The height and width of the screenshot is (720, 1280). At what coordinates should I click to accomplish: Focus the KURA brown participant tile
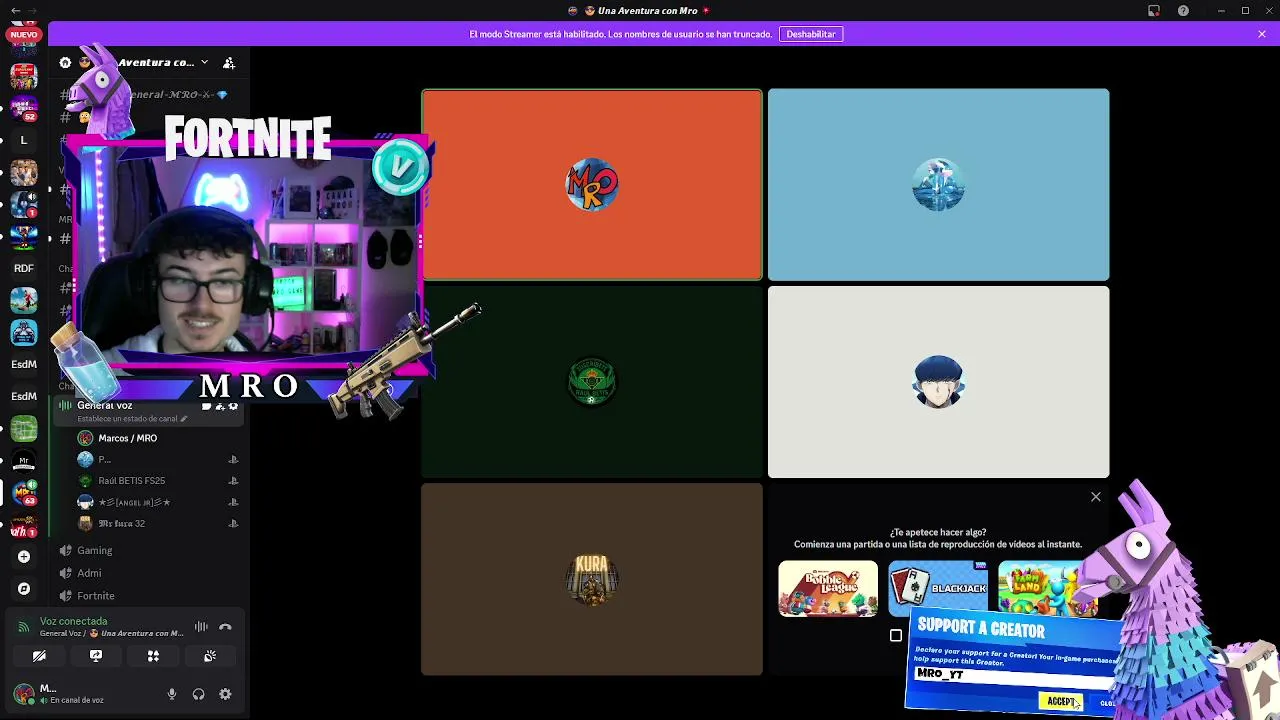pyautogui.click(x=592, y=579)
